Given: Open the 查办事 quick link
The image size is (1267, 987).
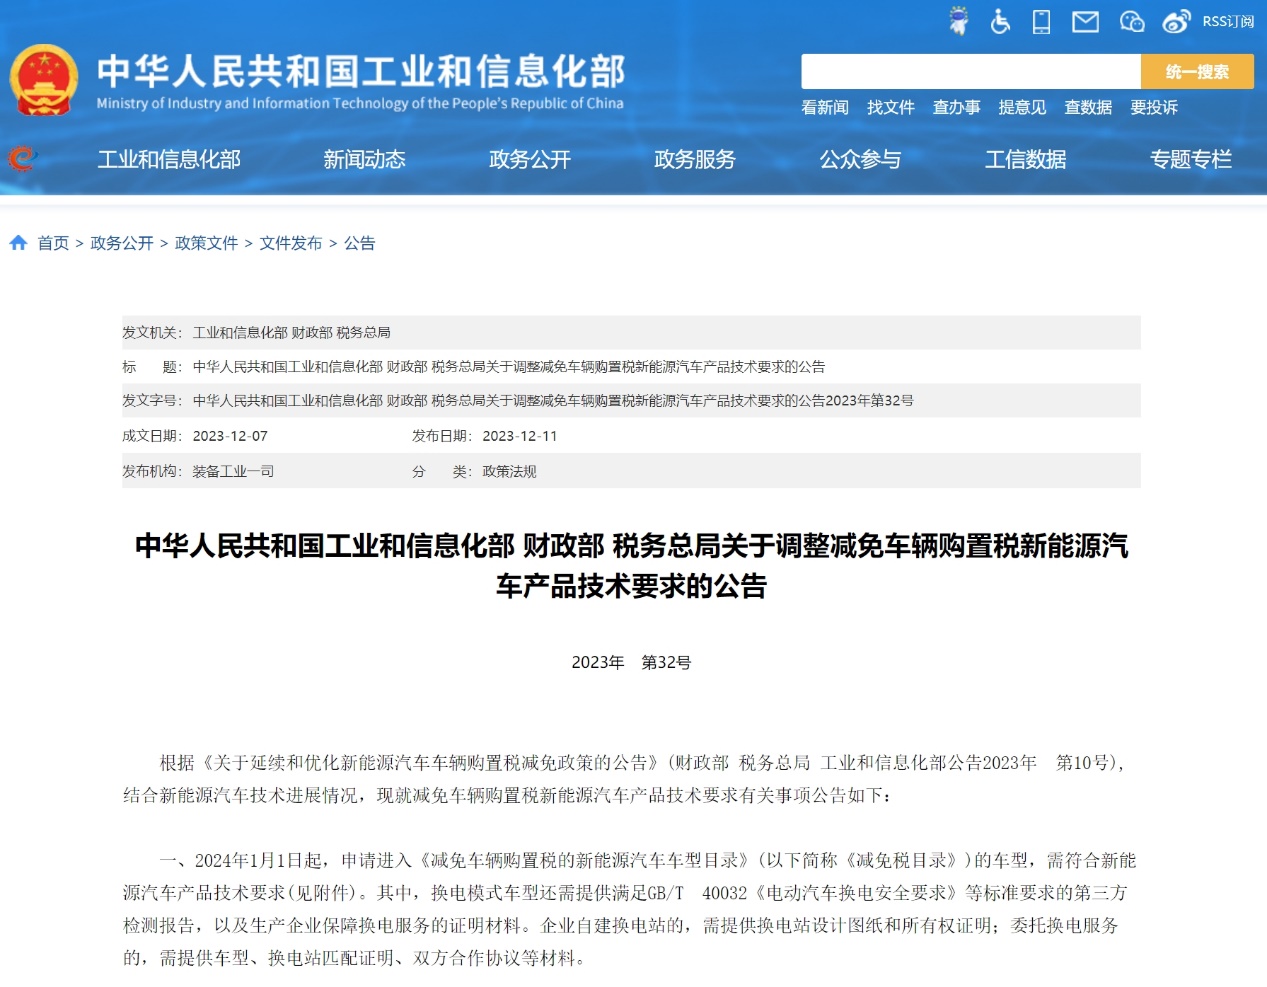Looking at the screenshot, I should (x=957, y=107).
